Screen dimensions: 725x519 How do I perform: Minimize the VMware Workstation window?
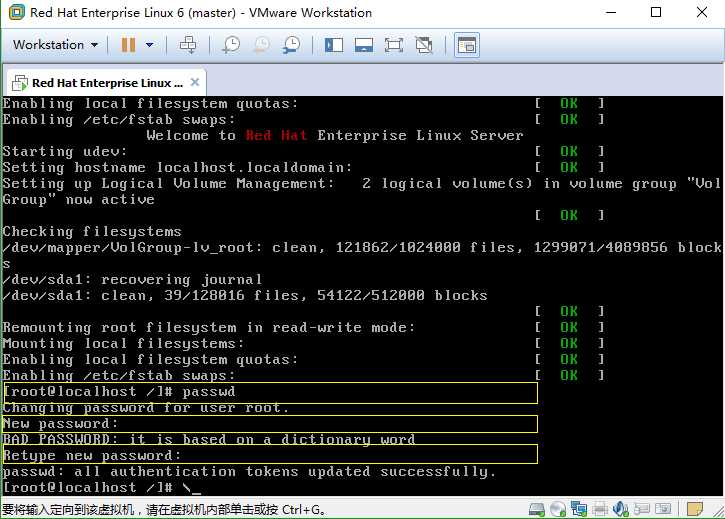611,12
